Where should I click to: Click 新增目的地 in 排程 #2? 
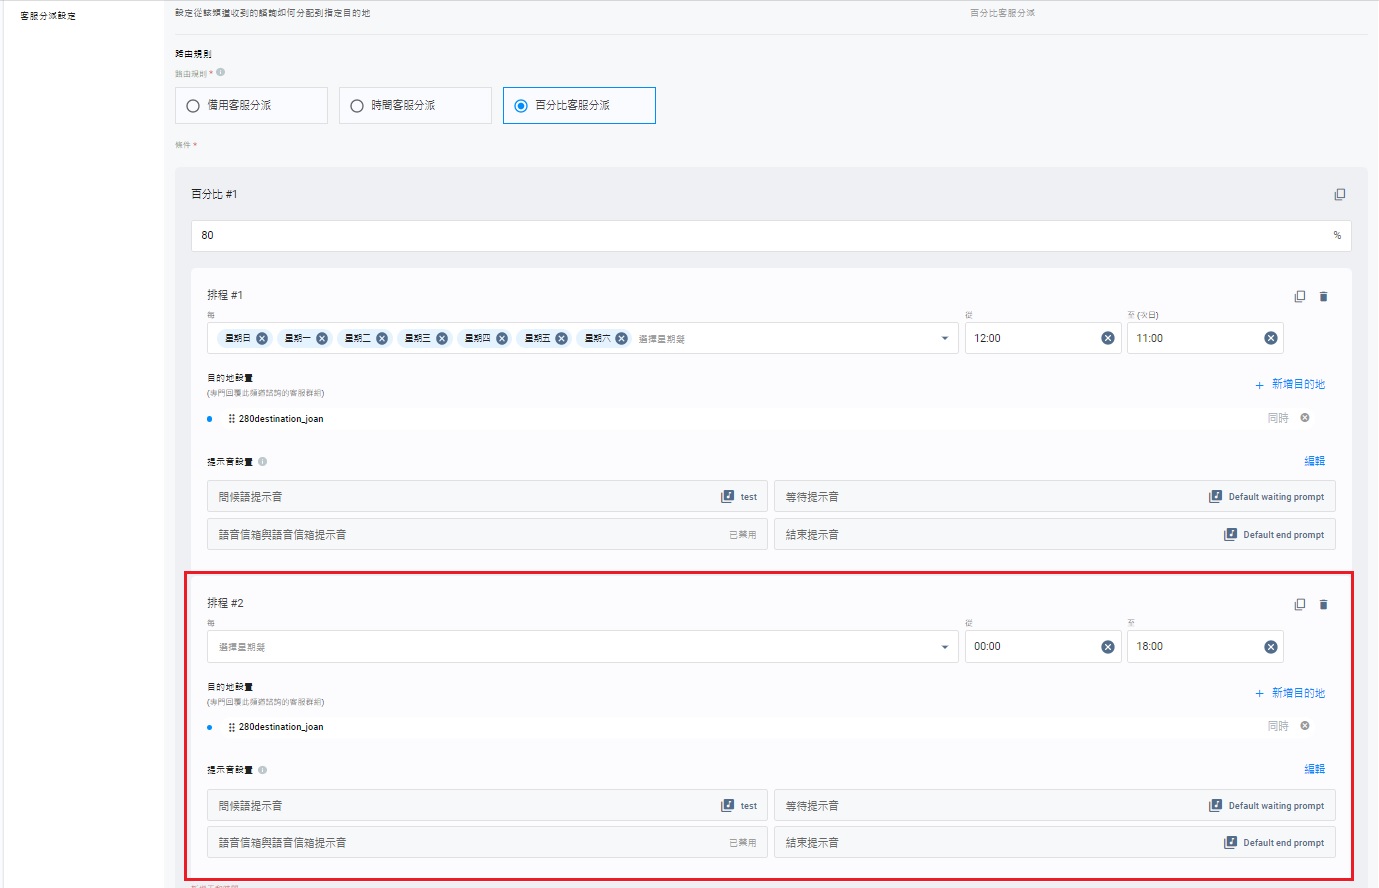1290,693
